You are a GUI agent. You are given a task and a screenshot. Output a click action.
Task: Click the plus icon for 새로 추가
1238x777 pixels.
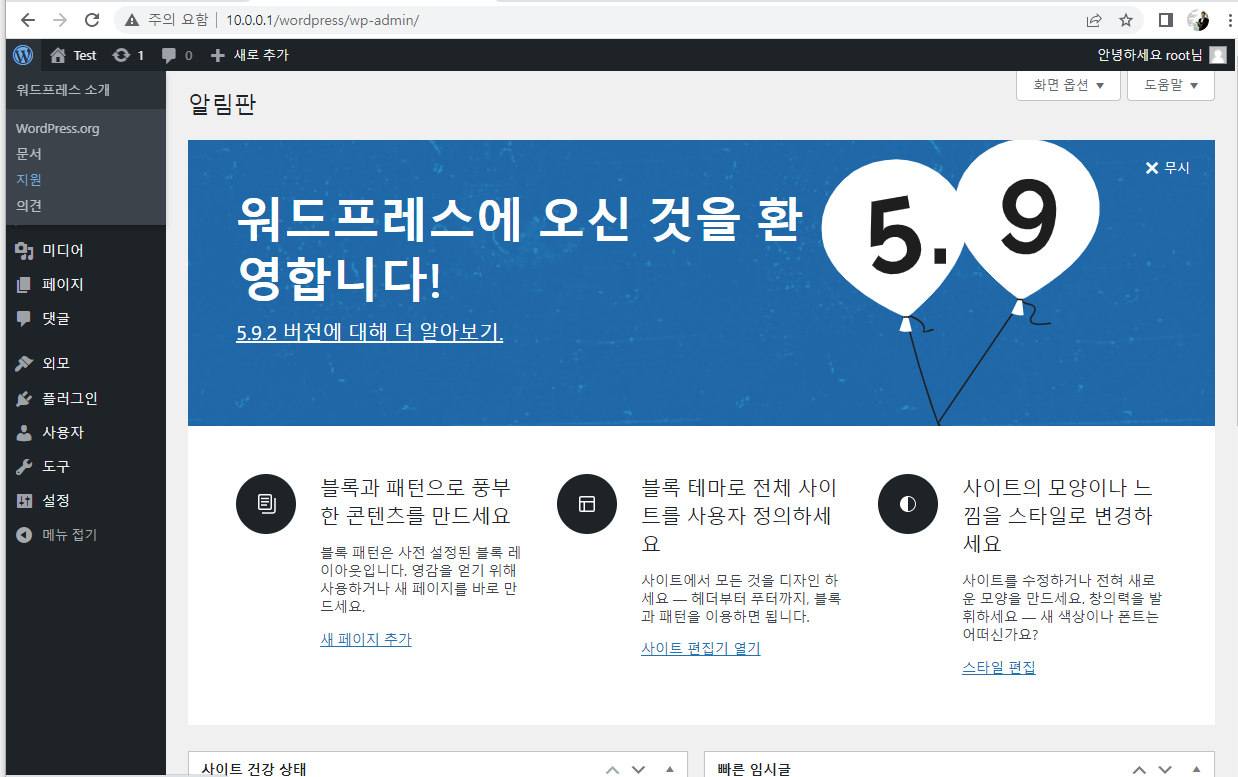click(218, 55)
